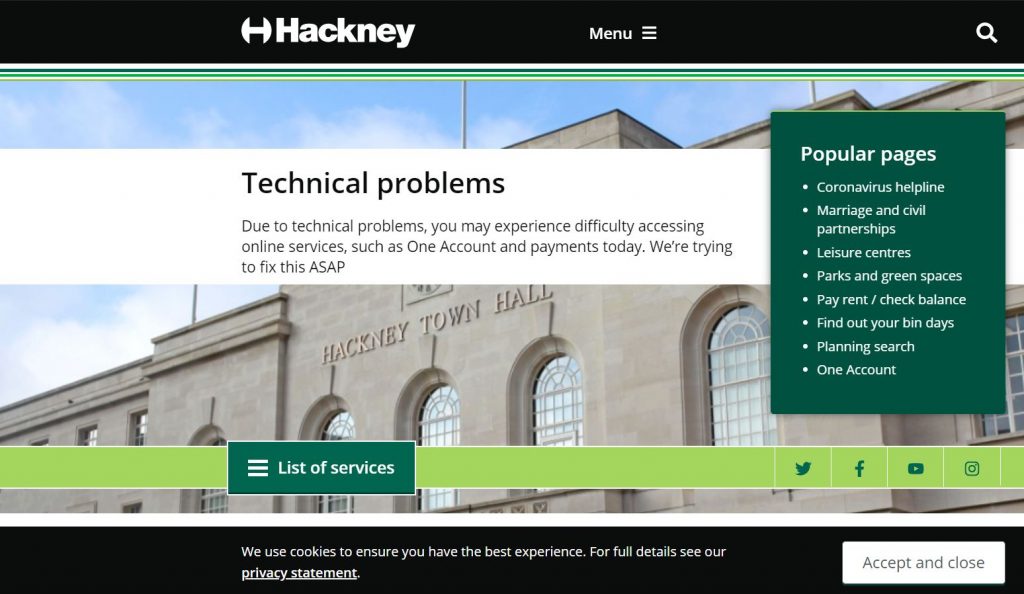The image size is (1024, 594).
Task: Open Find out your bin days
Action: point(885,323)
